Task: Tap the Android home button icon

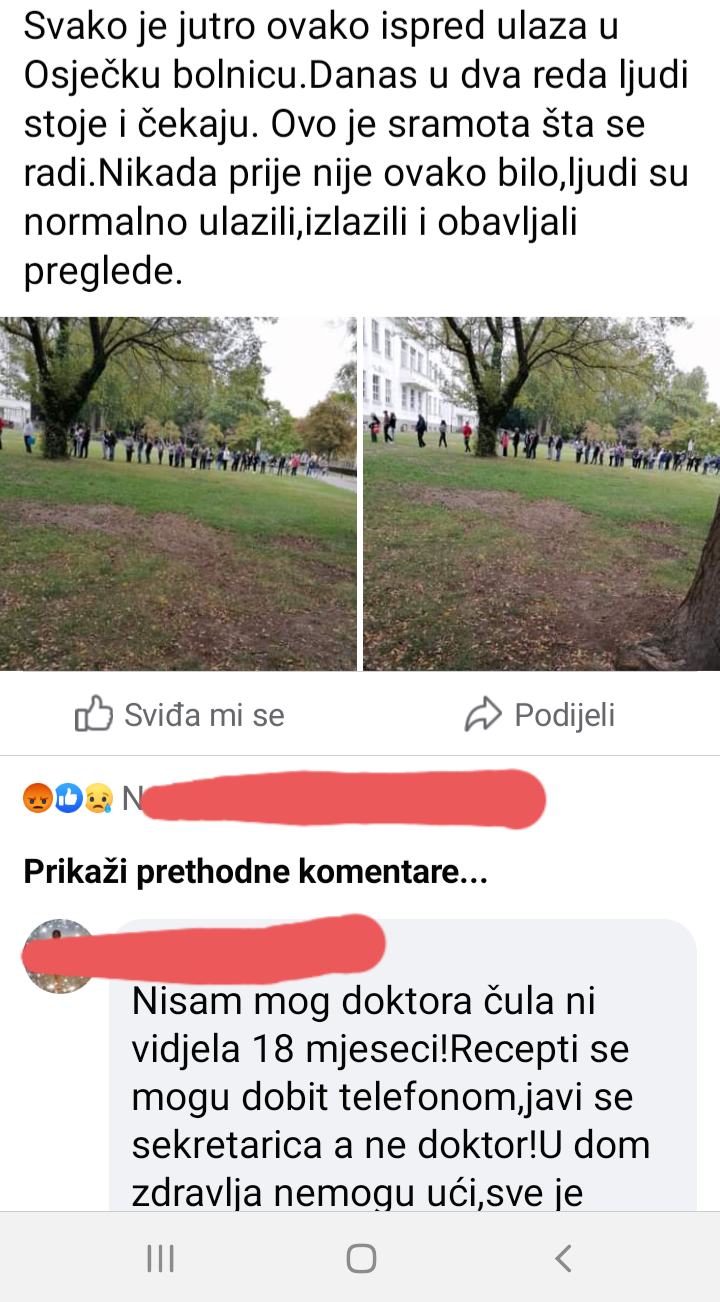Action: click(361, 1258)
